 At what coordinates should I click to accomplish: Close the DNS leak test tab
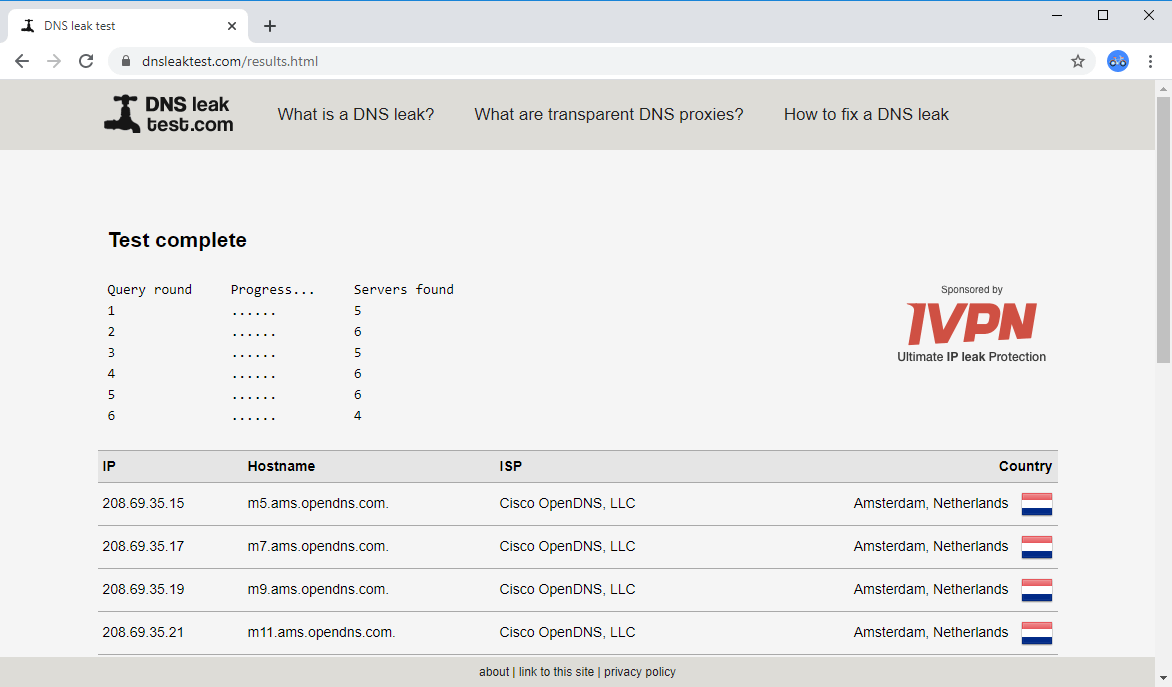tap(232, 26)
